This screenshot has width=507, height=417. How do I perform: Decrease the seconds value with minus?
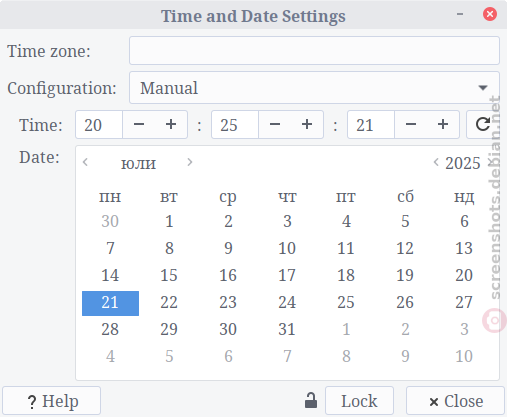click(x=411, y=125)
